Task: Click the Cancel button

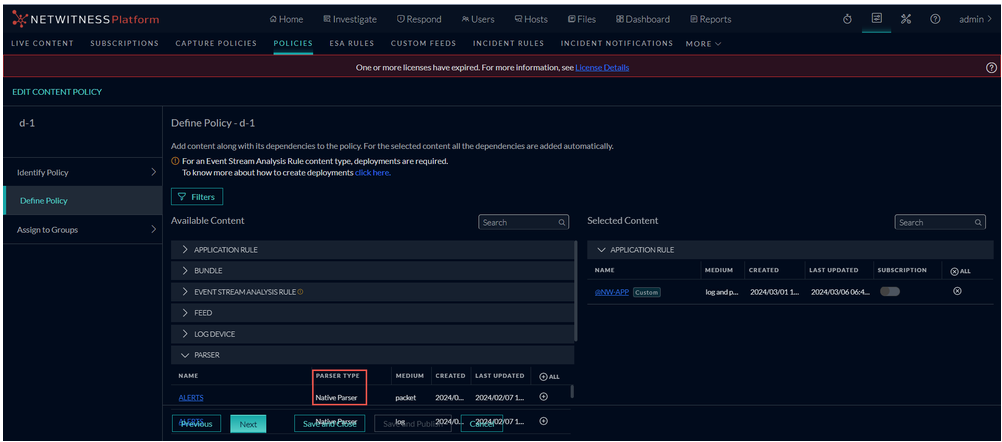Action: point(481,423)
